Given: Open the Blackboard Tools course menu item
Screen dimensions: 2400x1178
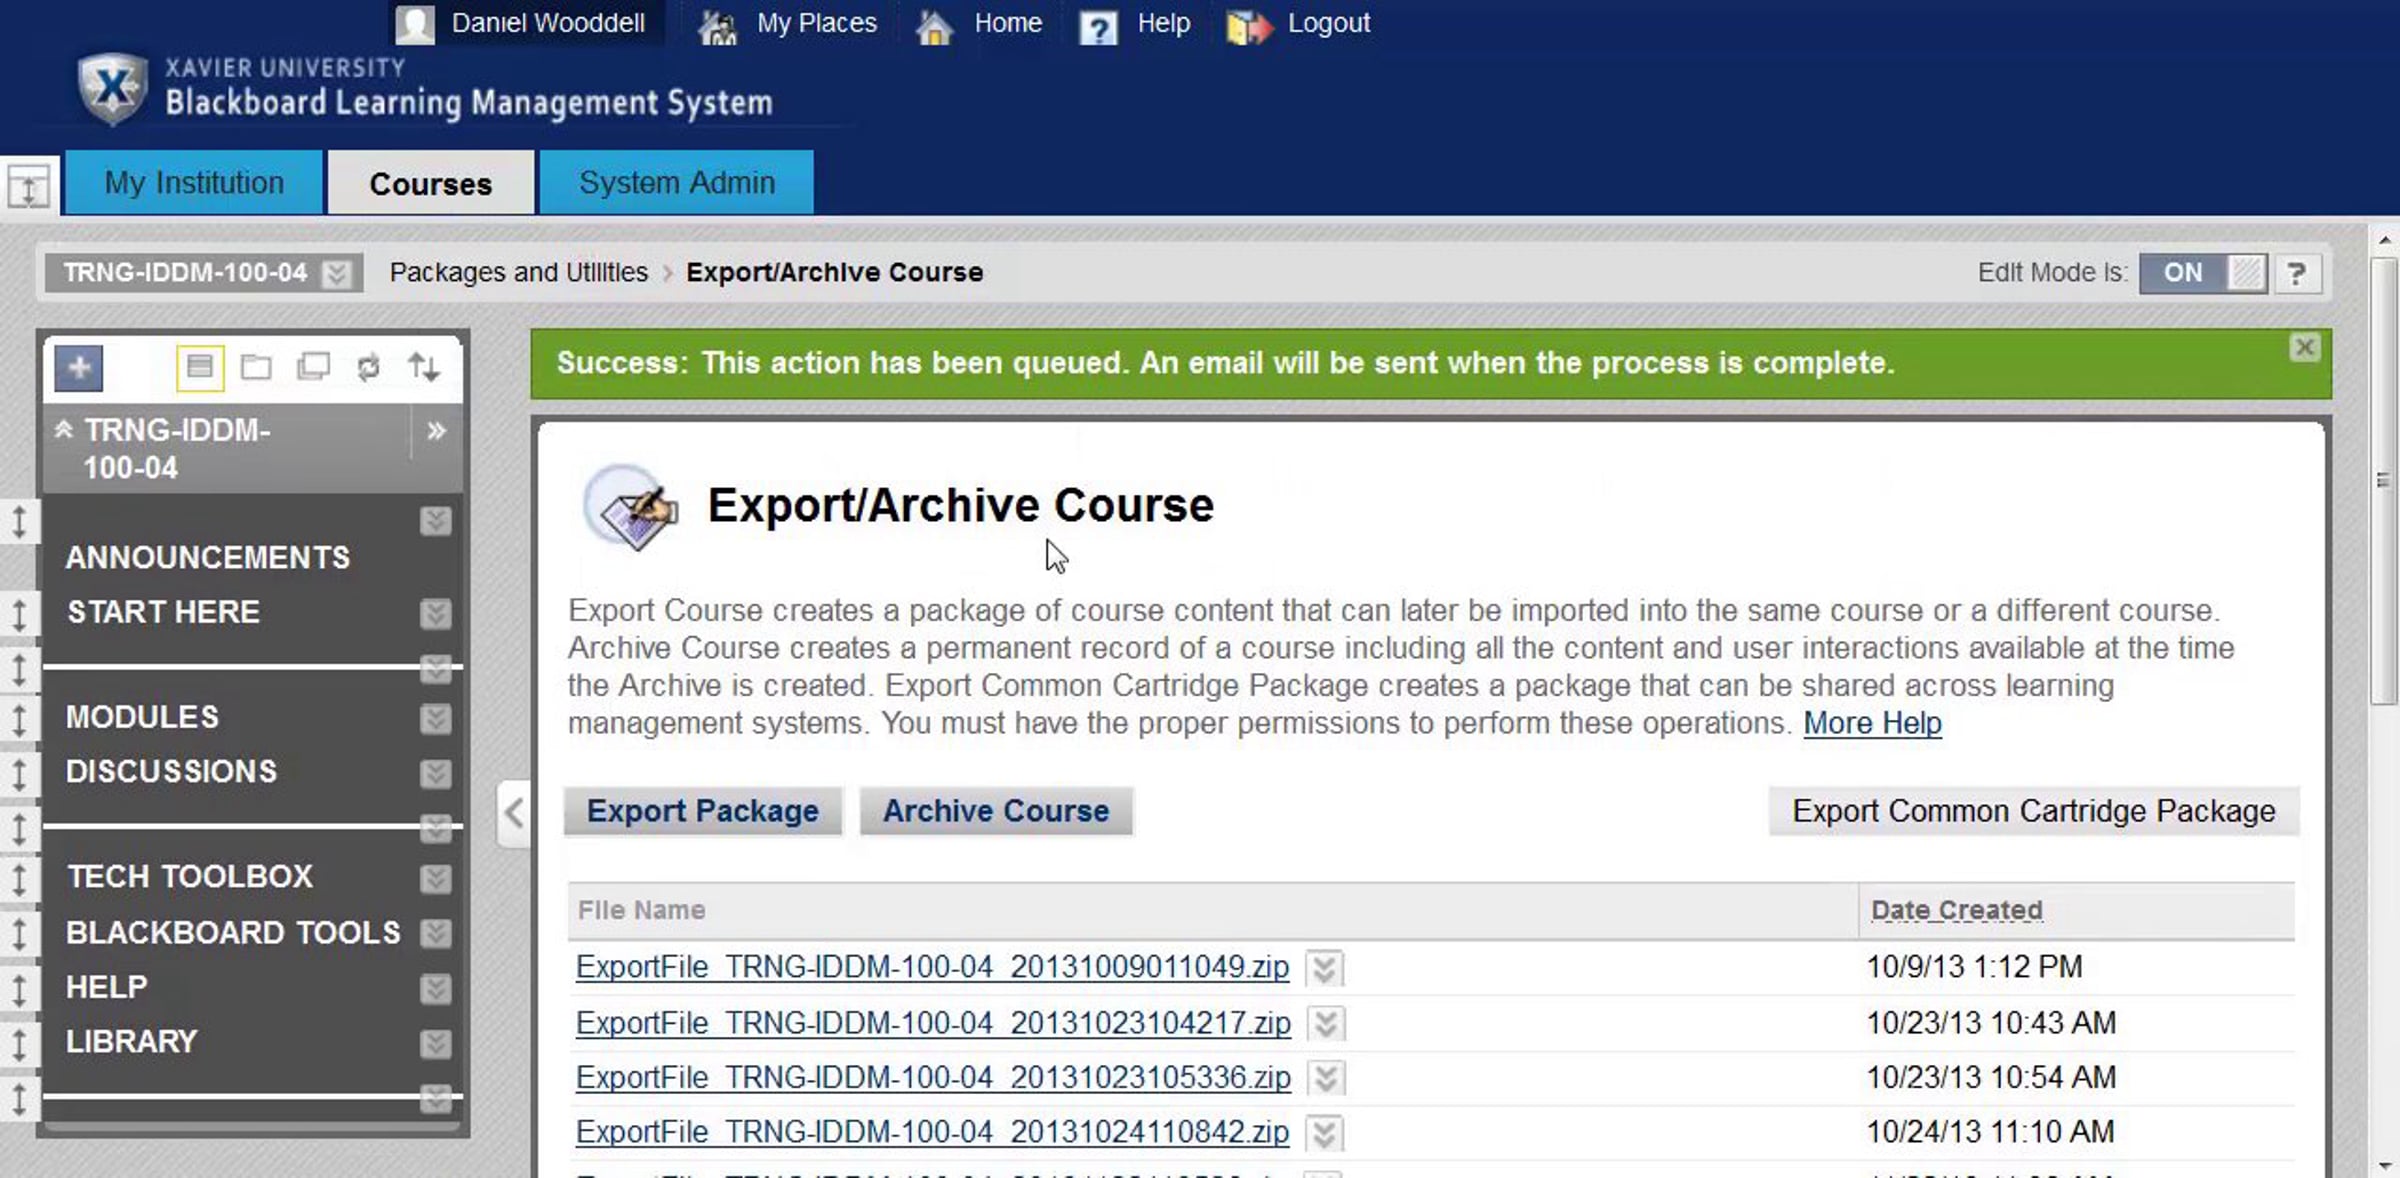Looking at the screenshot, I should (233, 932).
